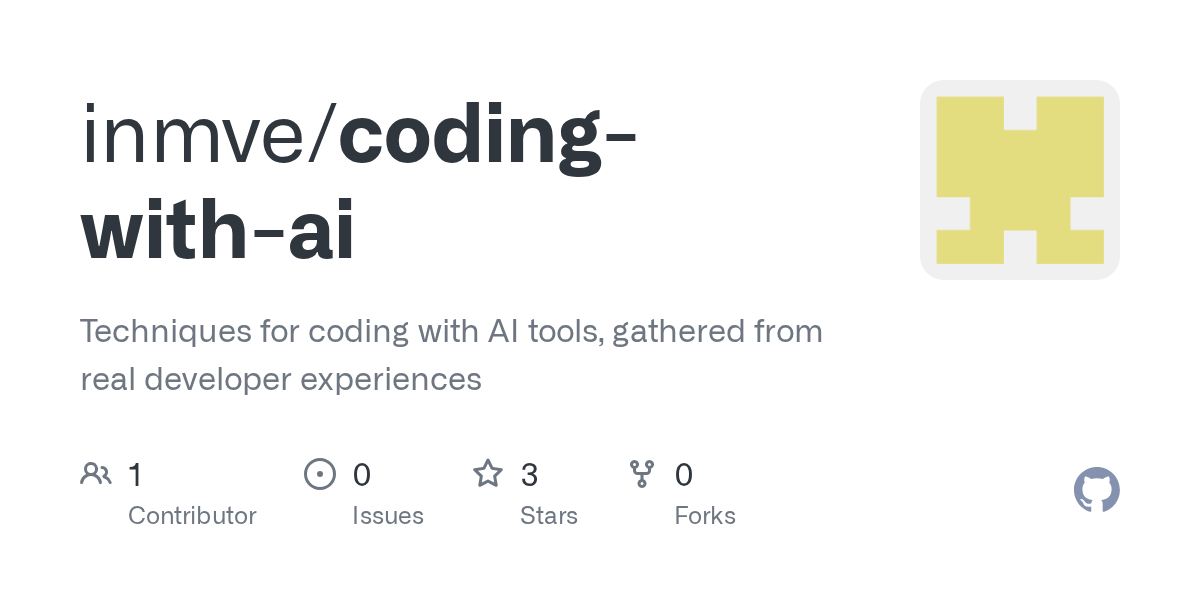Screen dimensions: 1200x600
Task: Open the yellow identicon avatar
Action: (x=1020, y=180)
